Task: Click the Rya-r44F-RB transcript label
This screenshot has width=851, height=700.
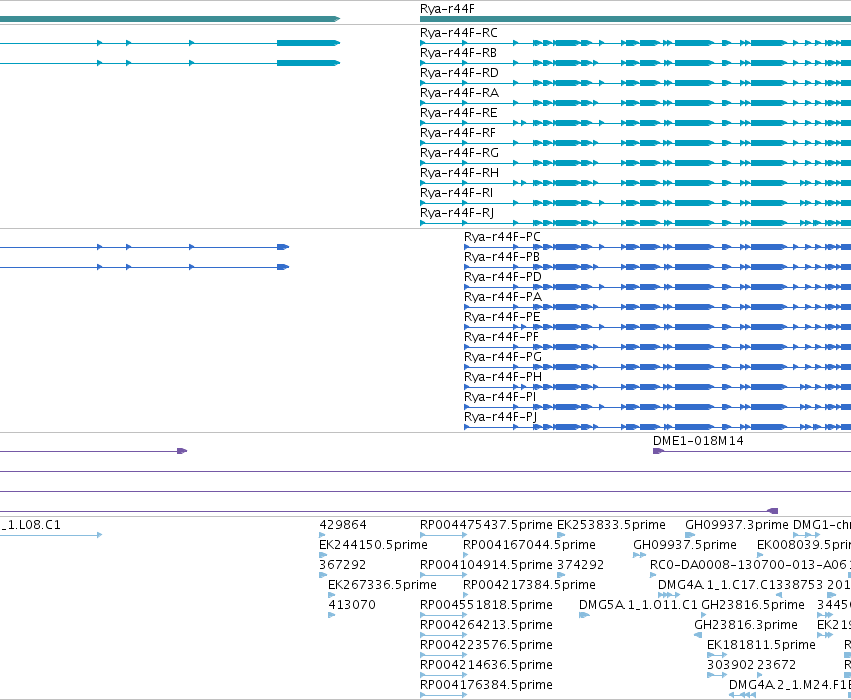Action: [458, 53]
